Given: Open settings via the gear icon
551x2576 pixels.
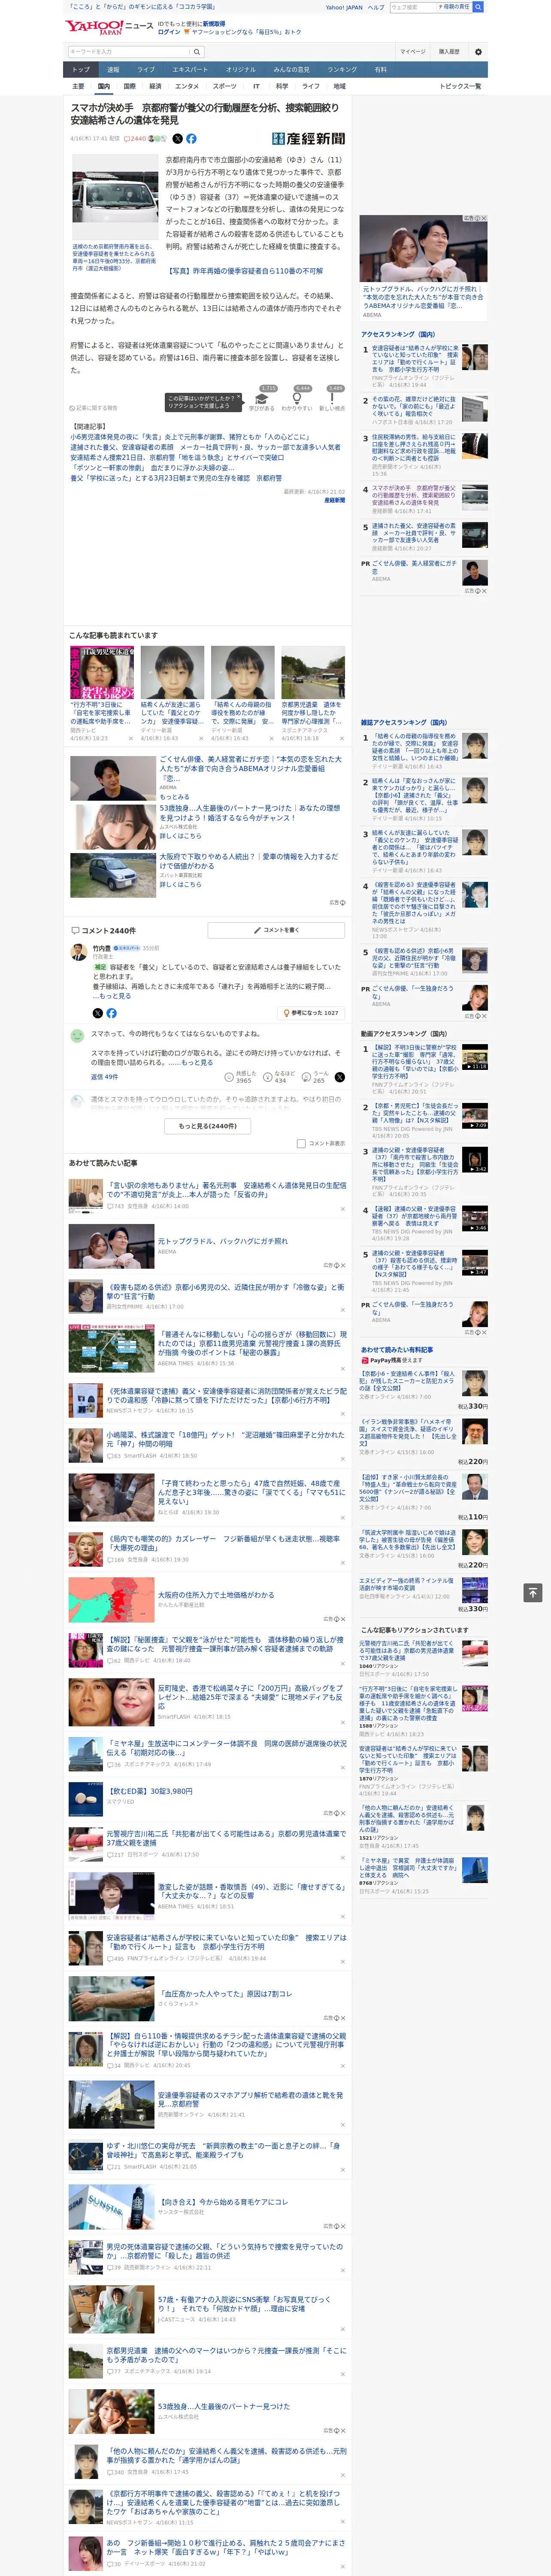Looking at the screenshot, I should coord(478,52).
